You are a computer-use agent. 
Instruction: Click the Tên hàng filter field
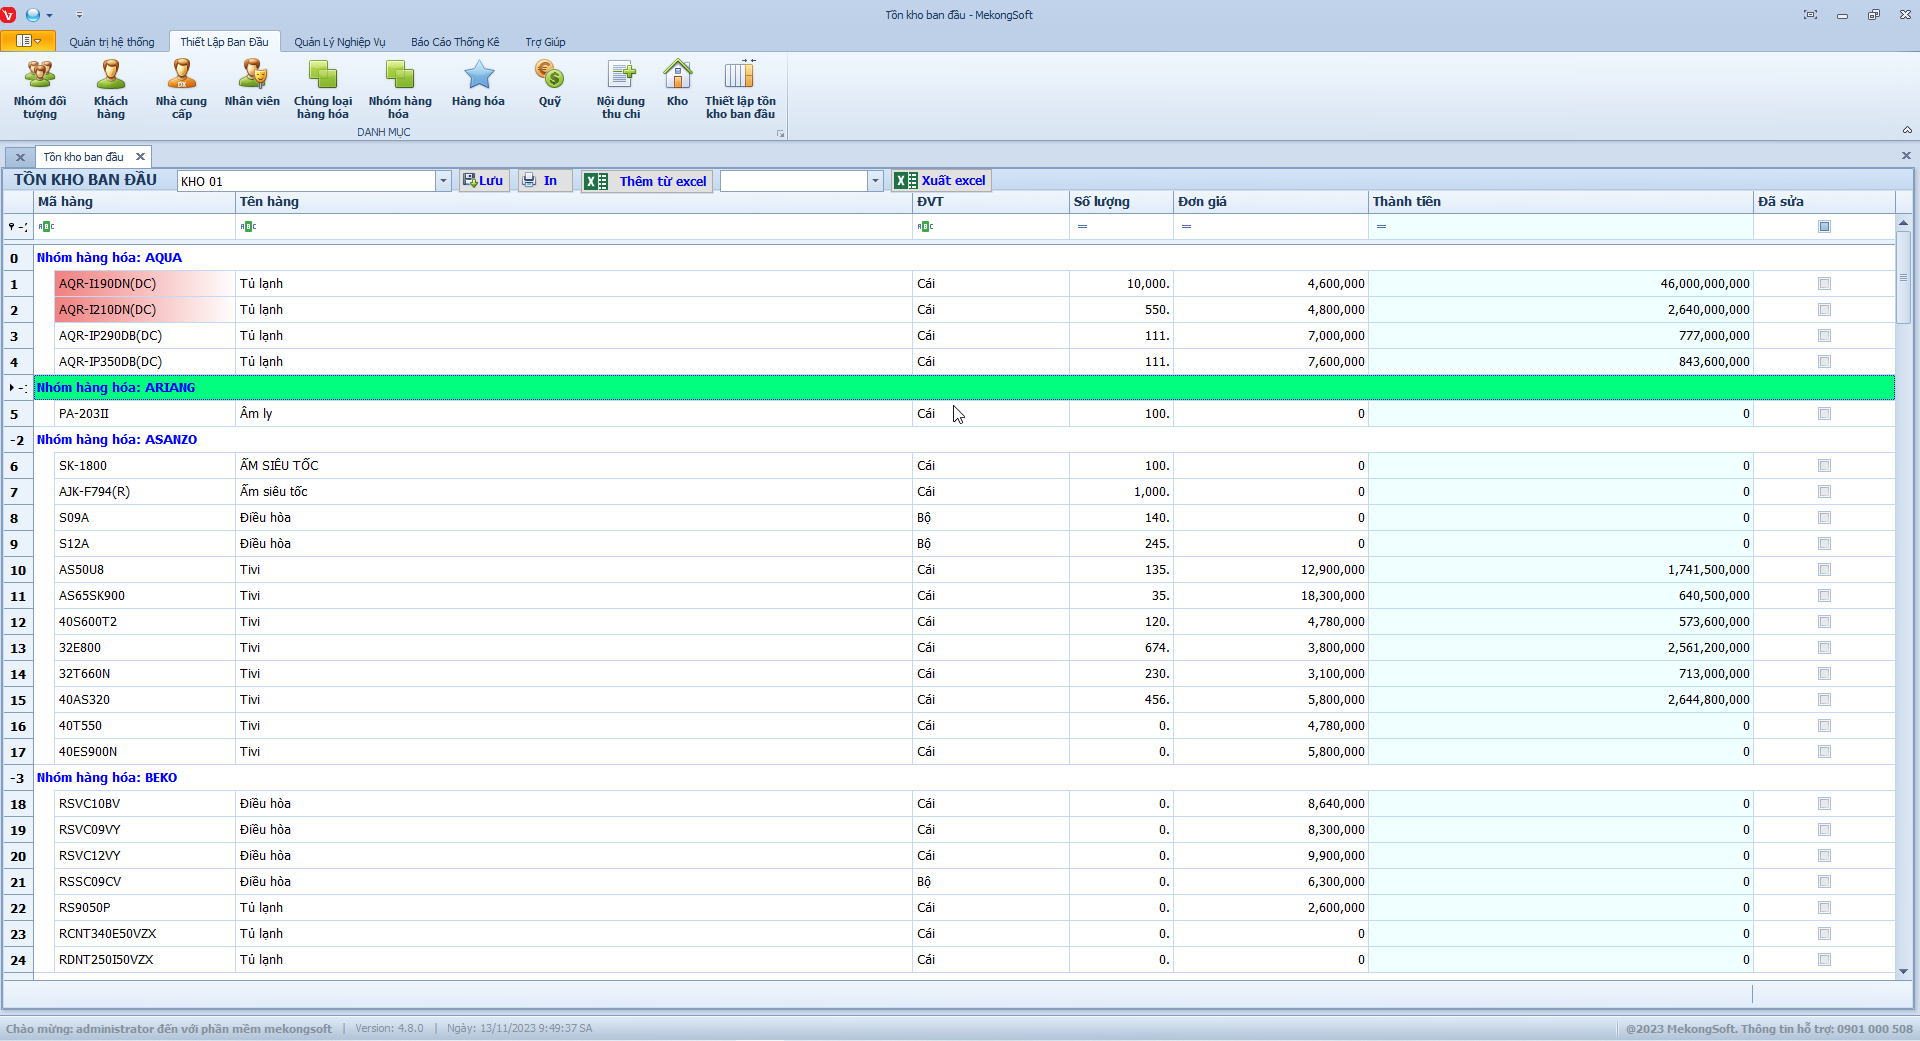[575, 227]
